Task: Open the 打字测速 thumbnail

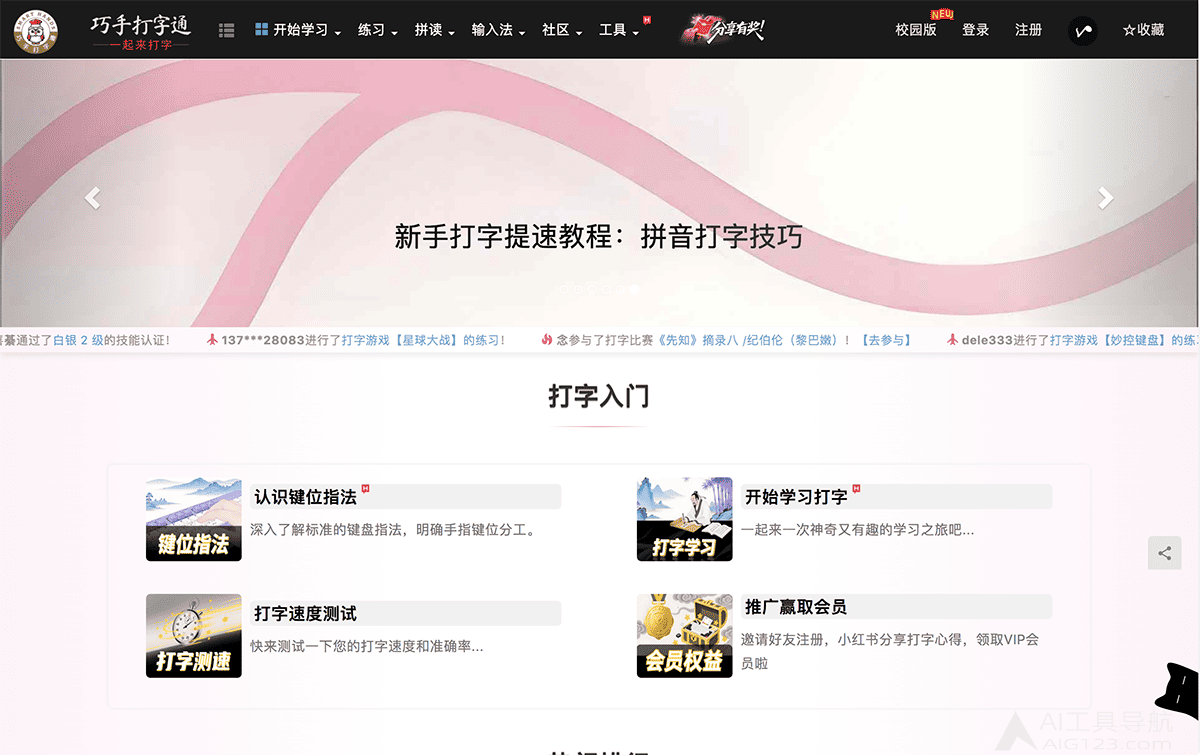Action: click(193, 635)
